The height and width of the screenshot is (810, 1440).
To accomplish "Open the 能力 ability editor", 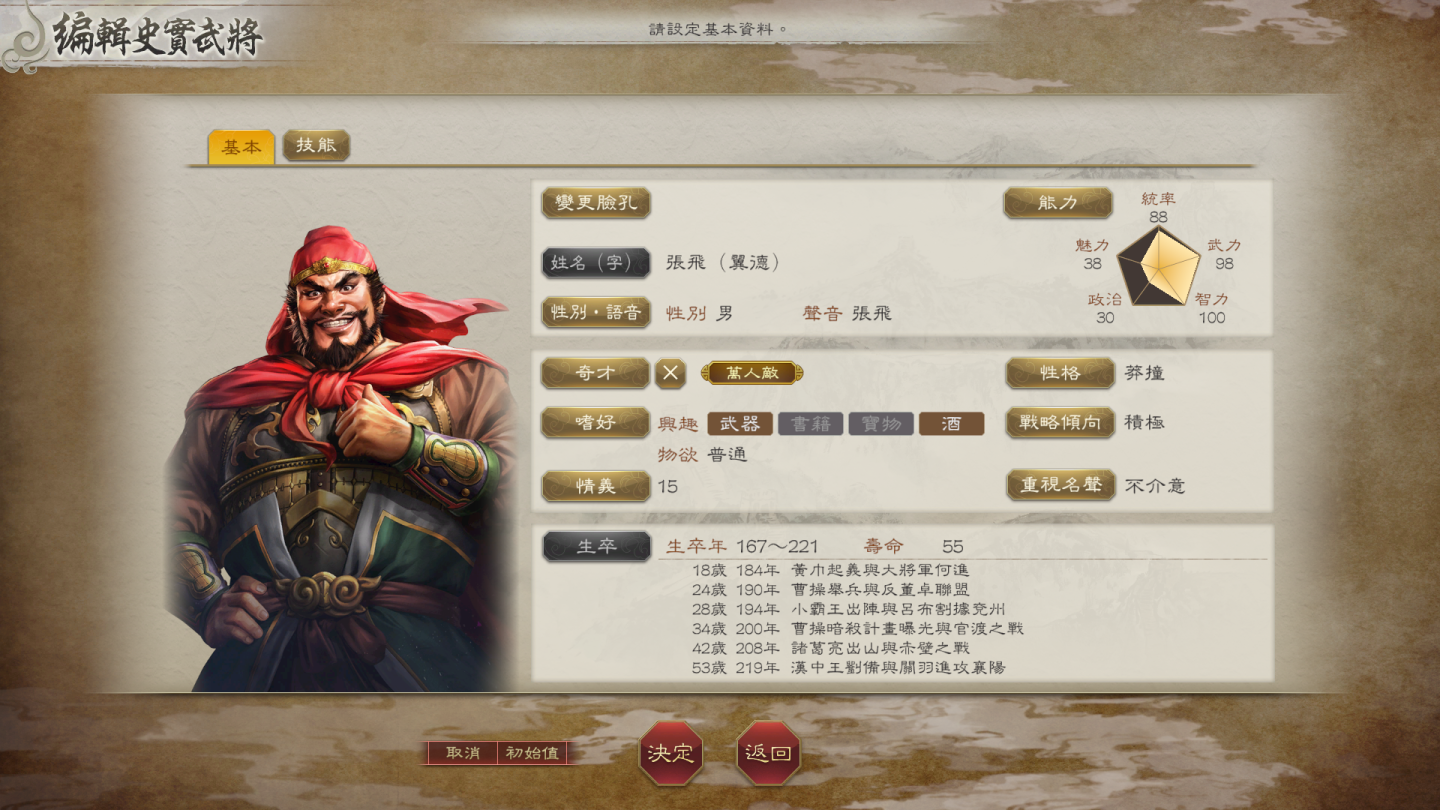I will (x=1058, y=203).
